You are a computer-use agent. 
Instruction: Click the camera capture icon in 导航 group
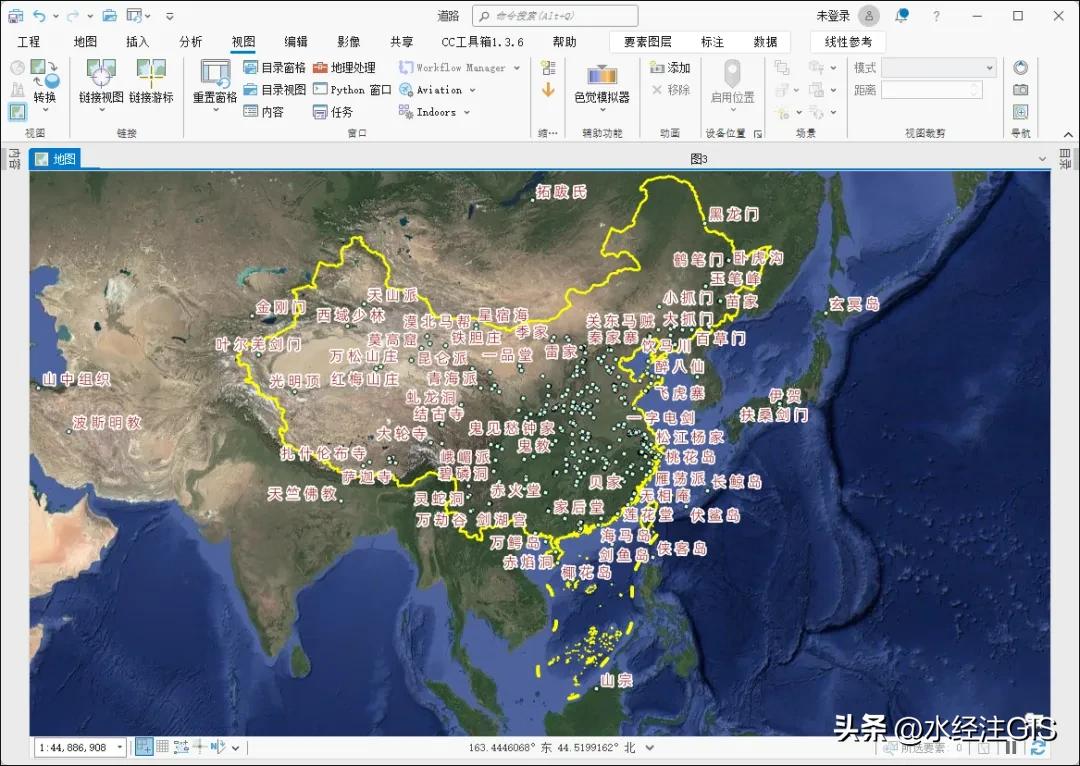[x=1021, y=89]
